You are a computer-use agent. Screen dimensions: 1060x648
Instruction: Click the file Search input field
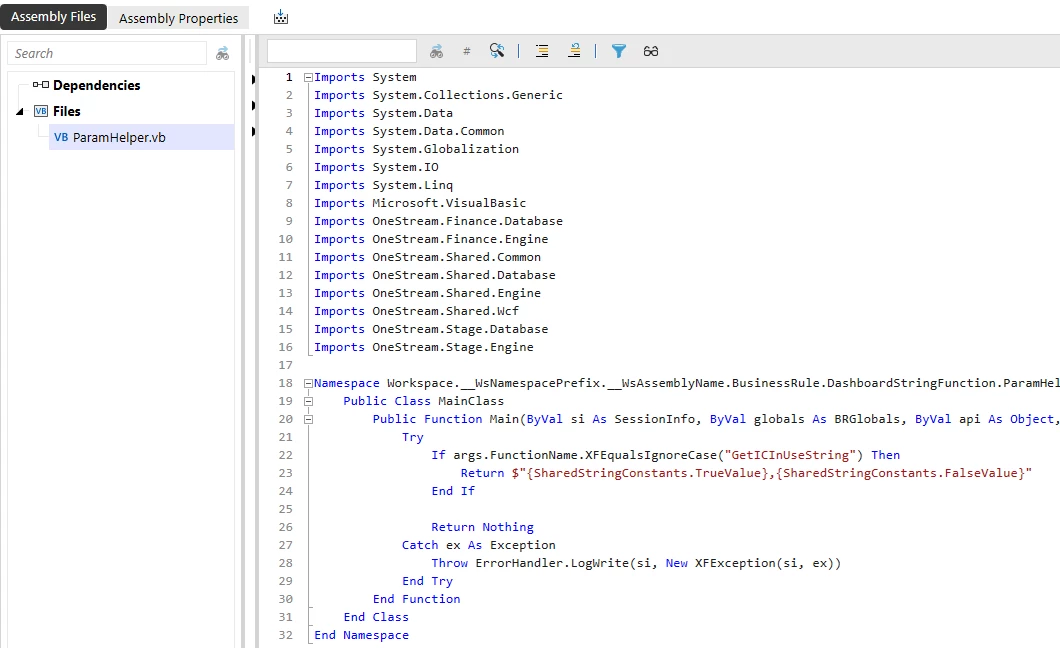107,53
